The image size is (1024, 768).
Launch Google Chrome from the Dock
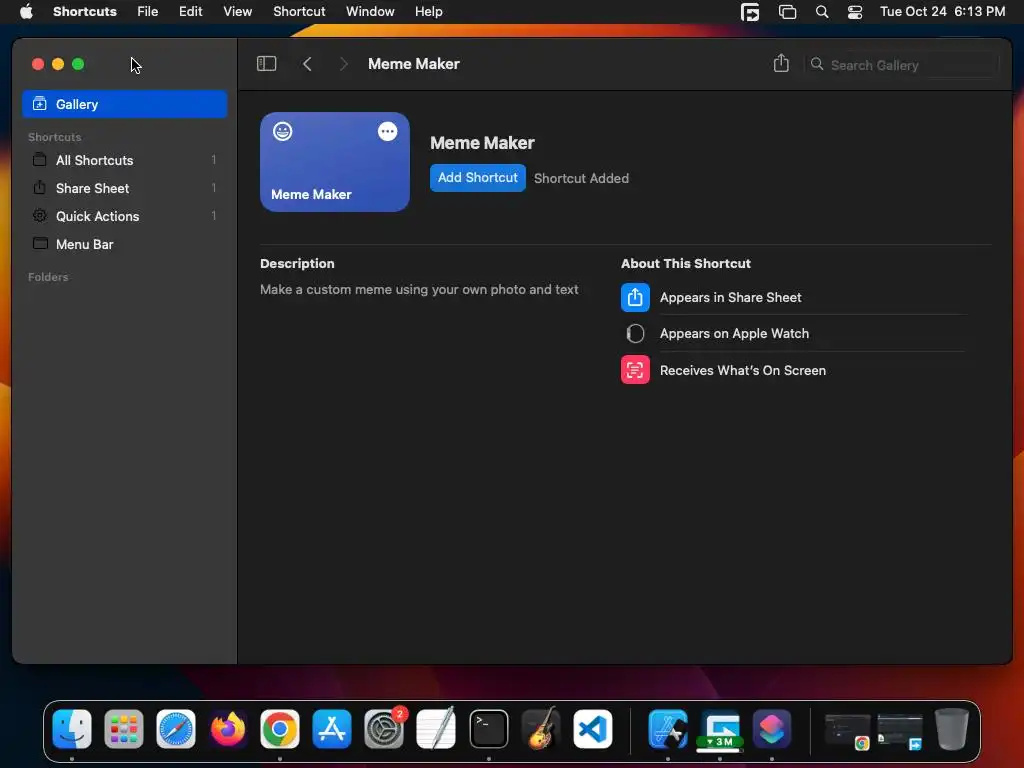point(280,729)
